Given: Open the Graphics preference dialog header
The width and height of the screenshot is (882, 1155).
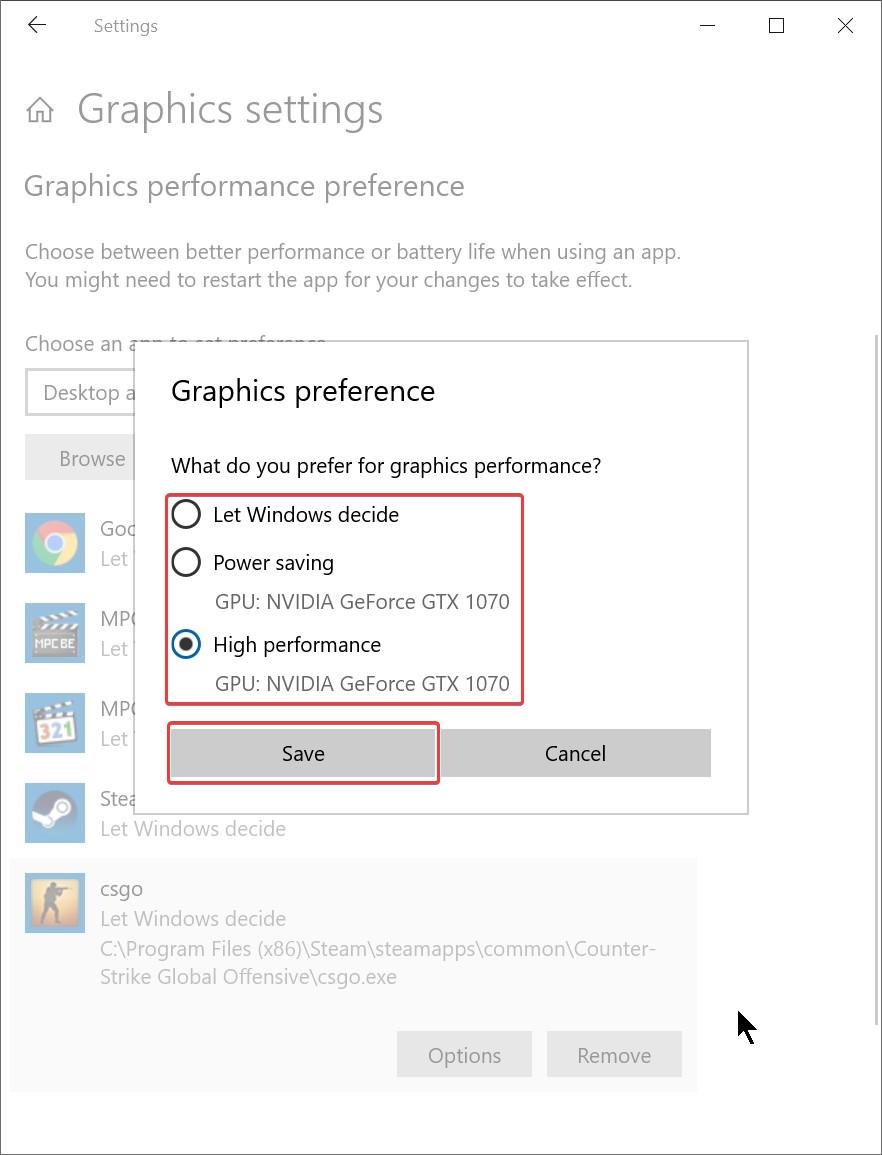Looking at the screenshot, I should coord(303,391).
